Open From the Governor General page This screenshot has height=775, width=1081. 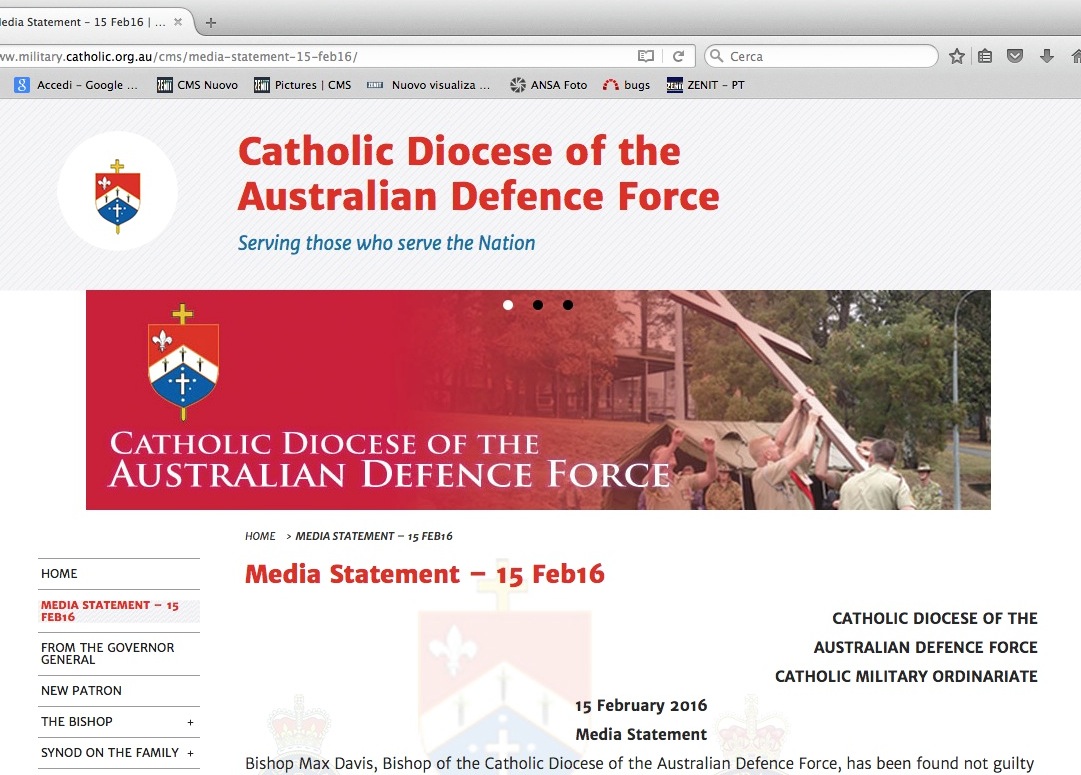pyautogui.click(x=107, y=653)
